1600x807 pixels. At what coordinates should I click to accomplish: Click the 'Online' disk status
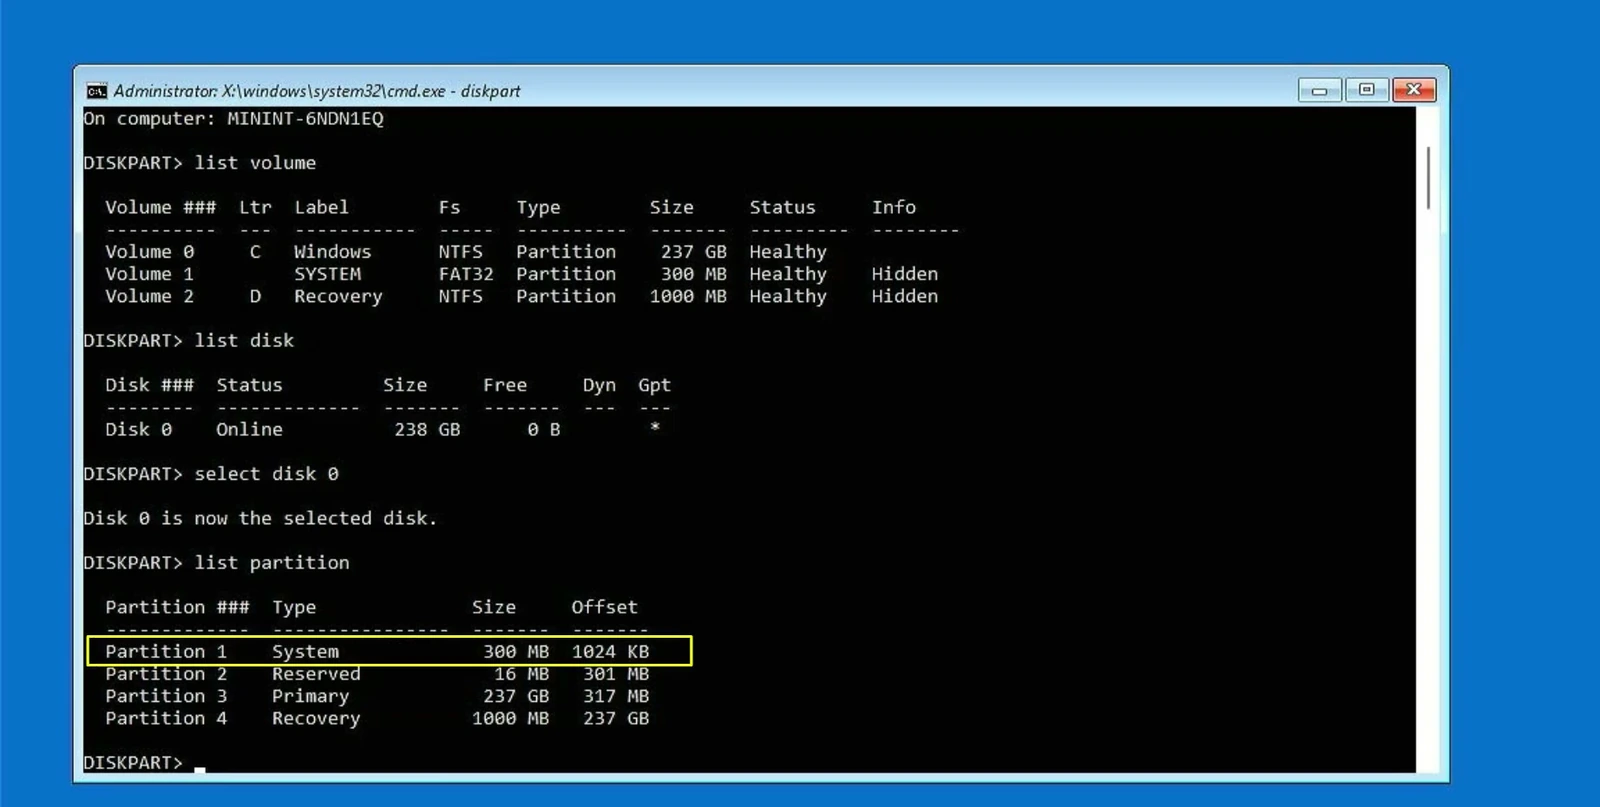pos(249,429)
